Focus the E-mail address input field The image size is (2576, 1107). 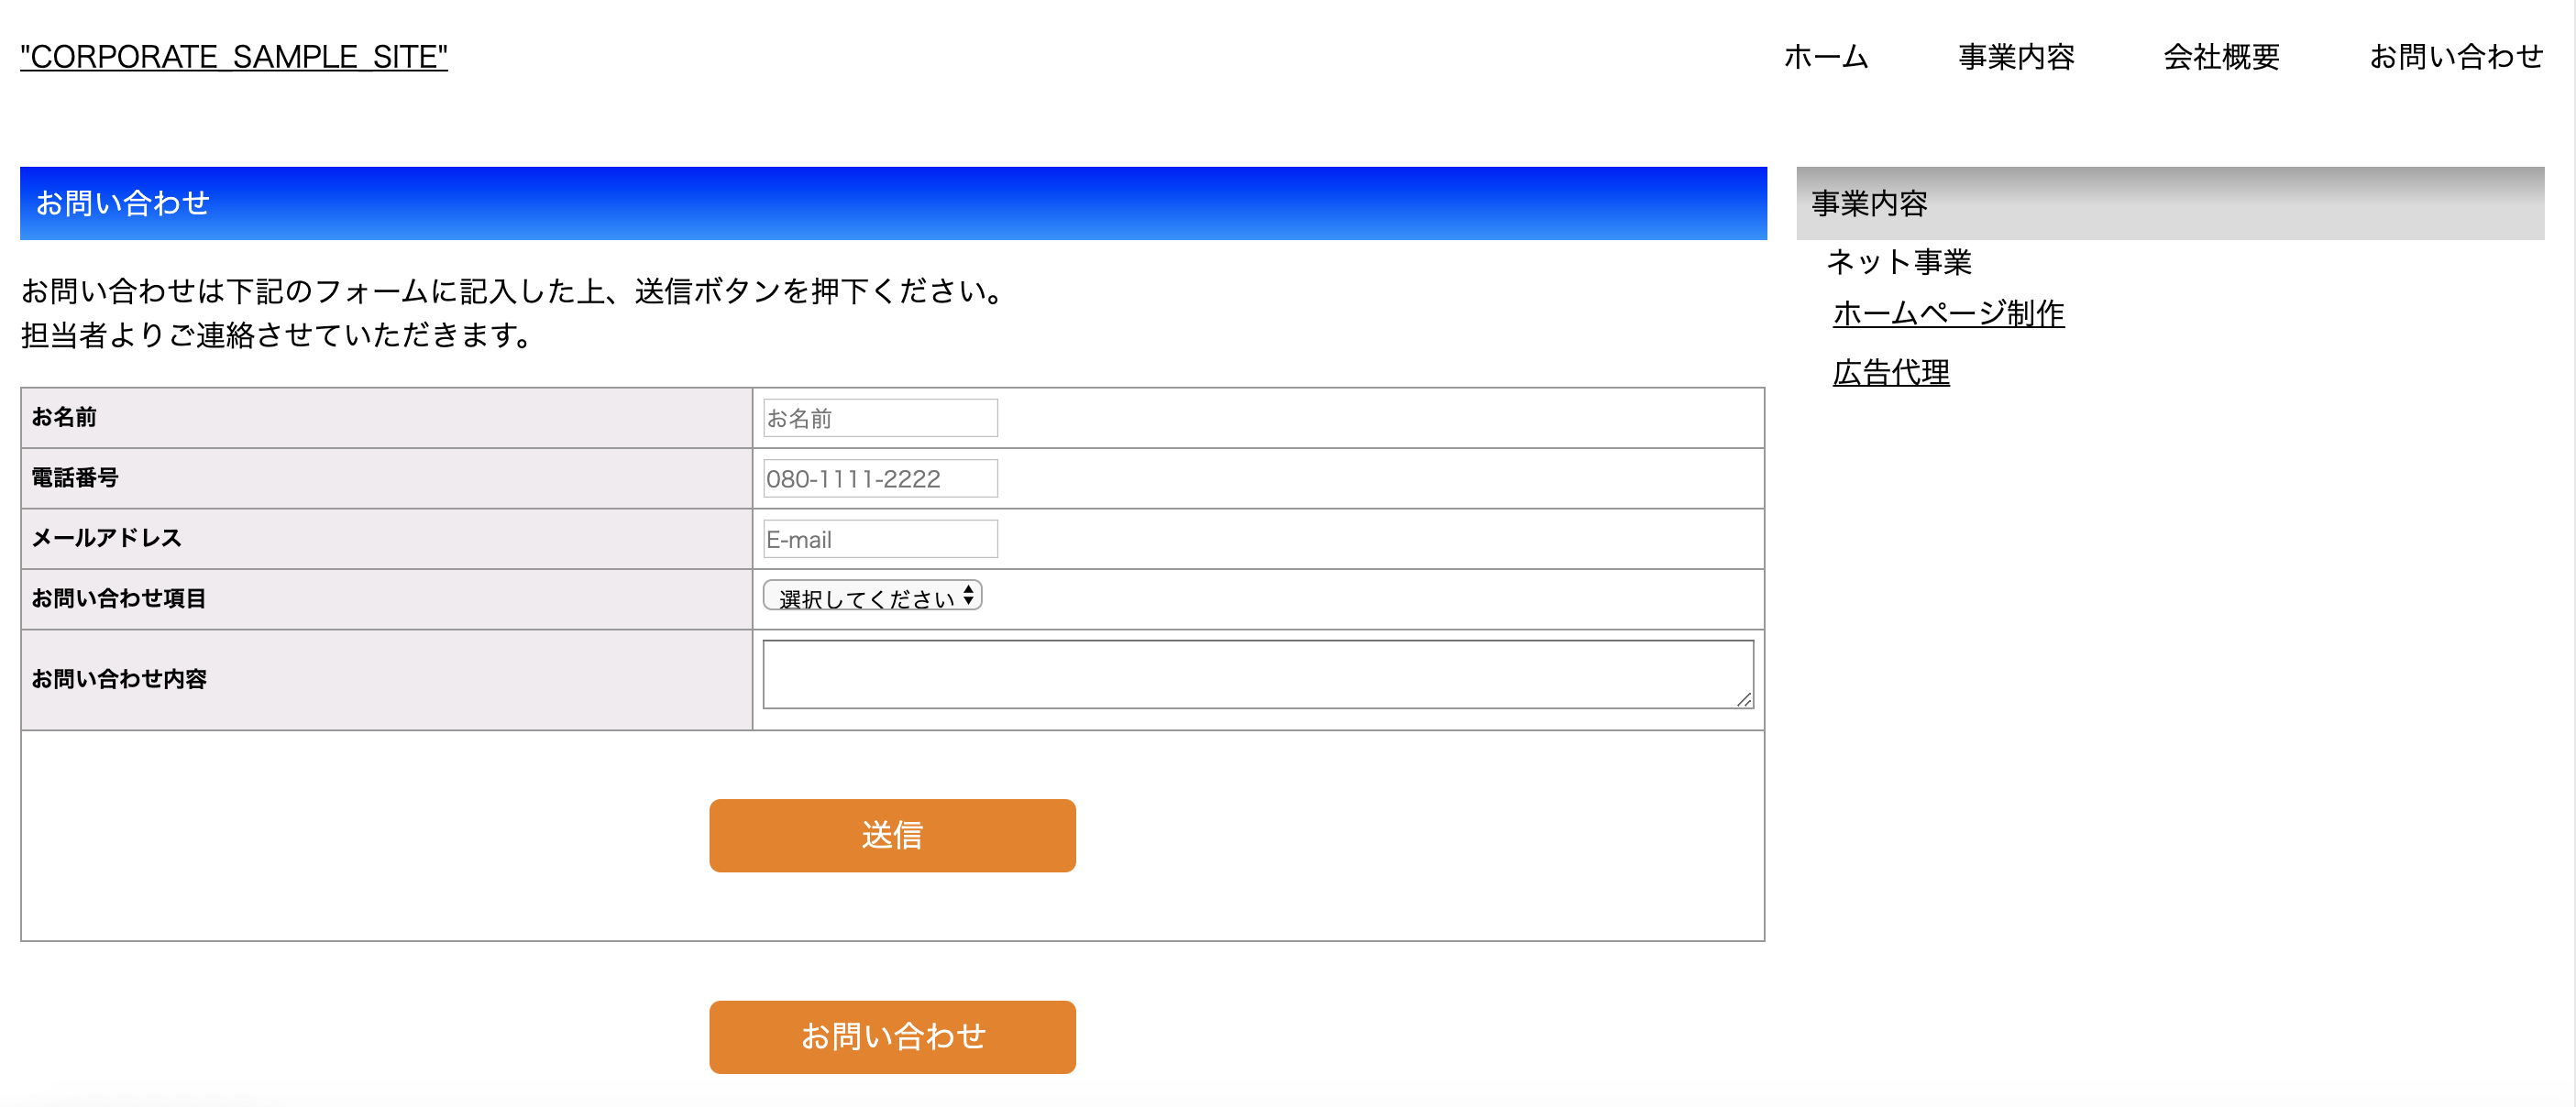click(x=879, y=539)
